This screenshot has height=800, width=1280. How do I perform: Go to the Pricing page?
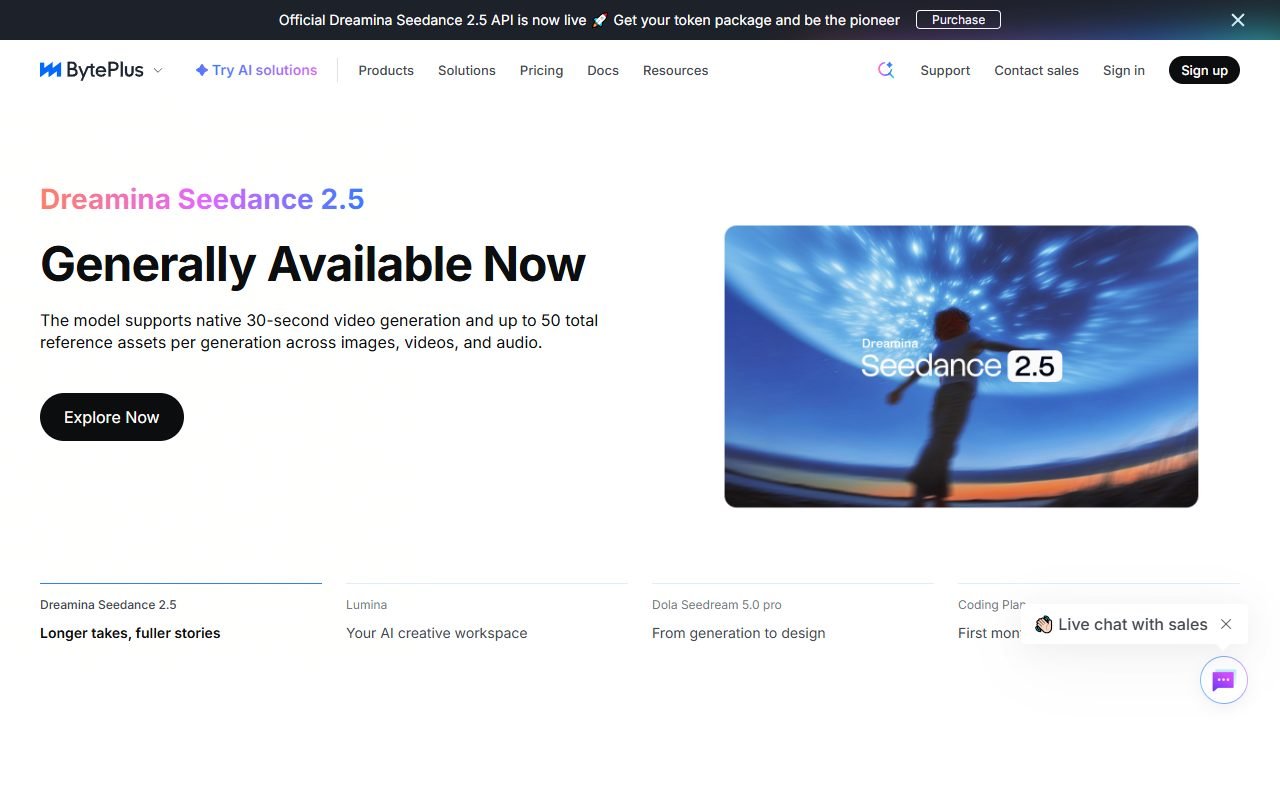[x=541, y=70]
